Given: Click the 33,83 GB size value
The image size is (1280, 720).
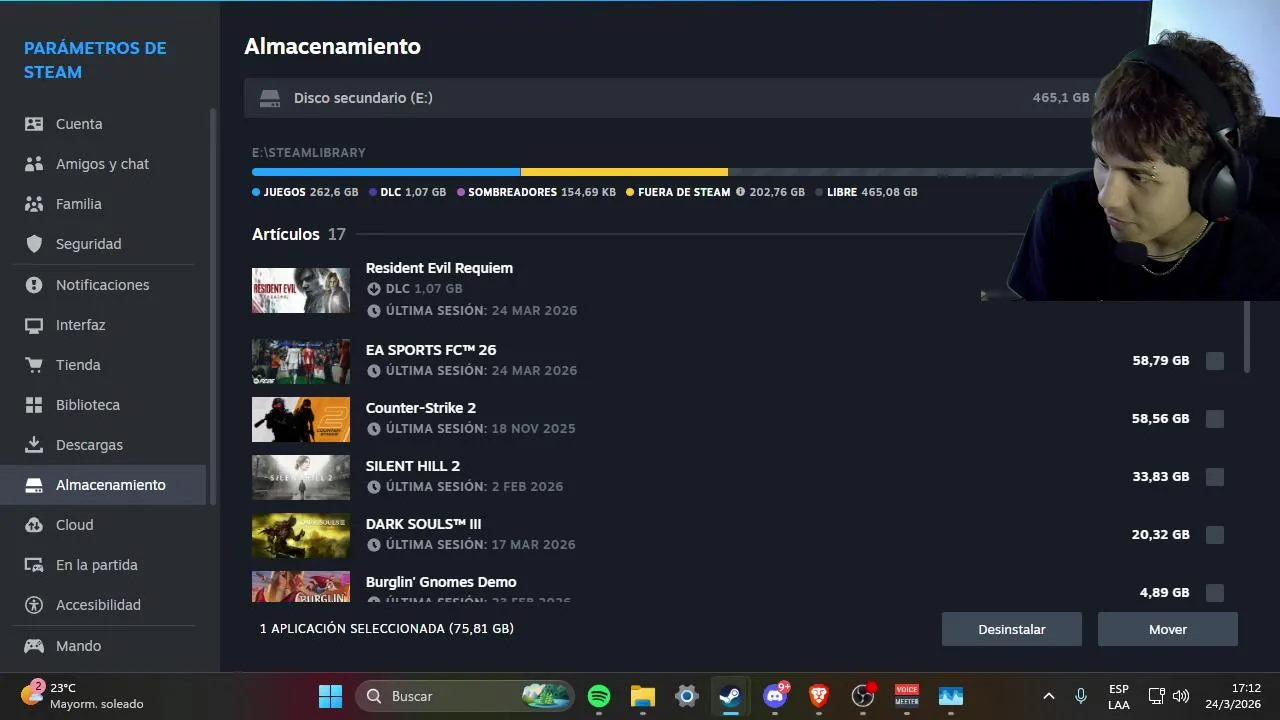Looking at the screenshot, I should pyautogui.click(x=1161, y=477).
